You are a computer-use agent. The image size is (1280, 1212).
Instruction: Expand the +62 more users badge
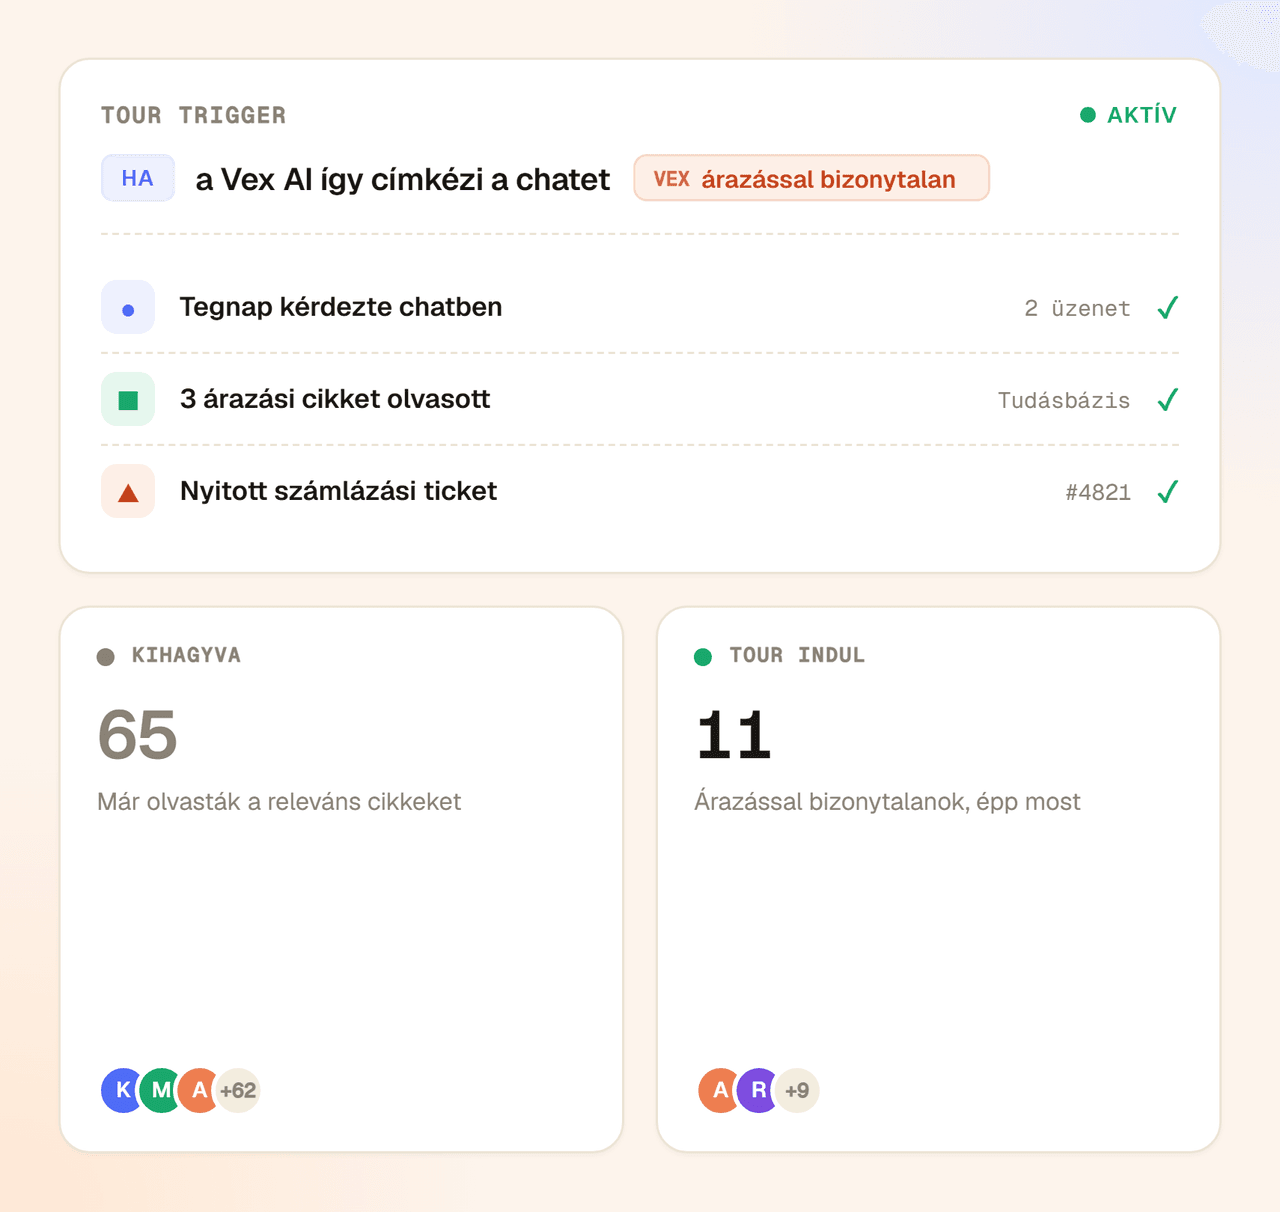(238, 1090)
